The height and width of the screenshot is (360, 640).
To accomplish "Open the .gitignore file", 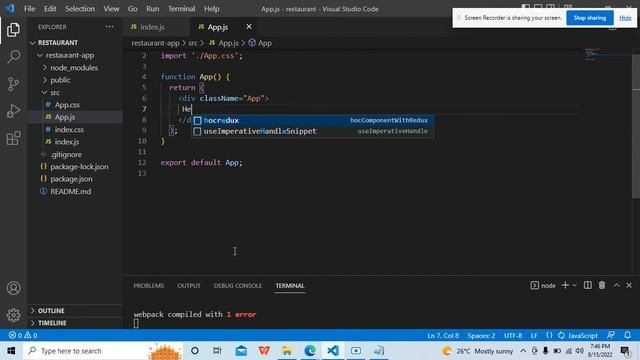I will pos(75,154).
